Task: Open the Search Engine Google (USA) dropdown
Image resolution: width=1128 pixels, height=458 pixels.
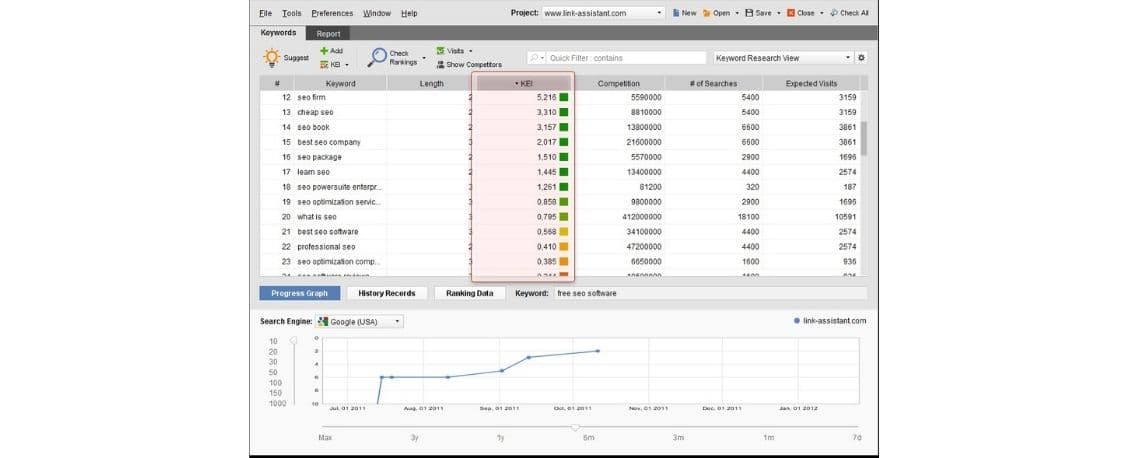Action: click(x=398, y=322)
